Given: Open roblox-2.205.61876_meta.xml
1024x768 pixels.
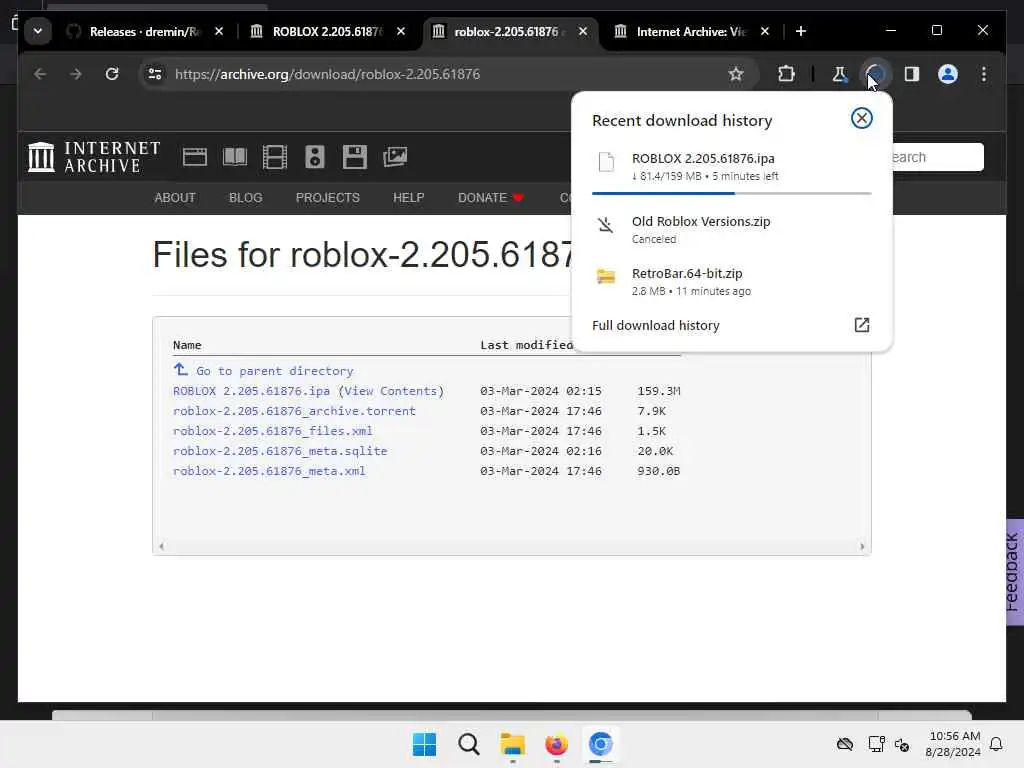Looking at the screenshot, I should [x=269, y=471].
